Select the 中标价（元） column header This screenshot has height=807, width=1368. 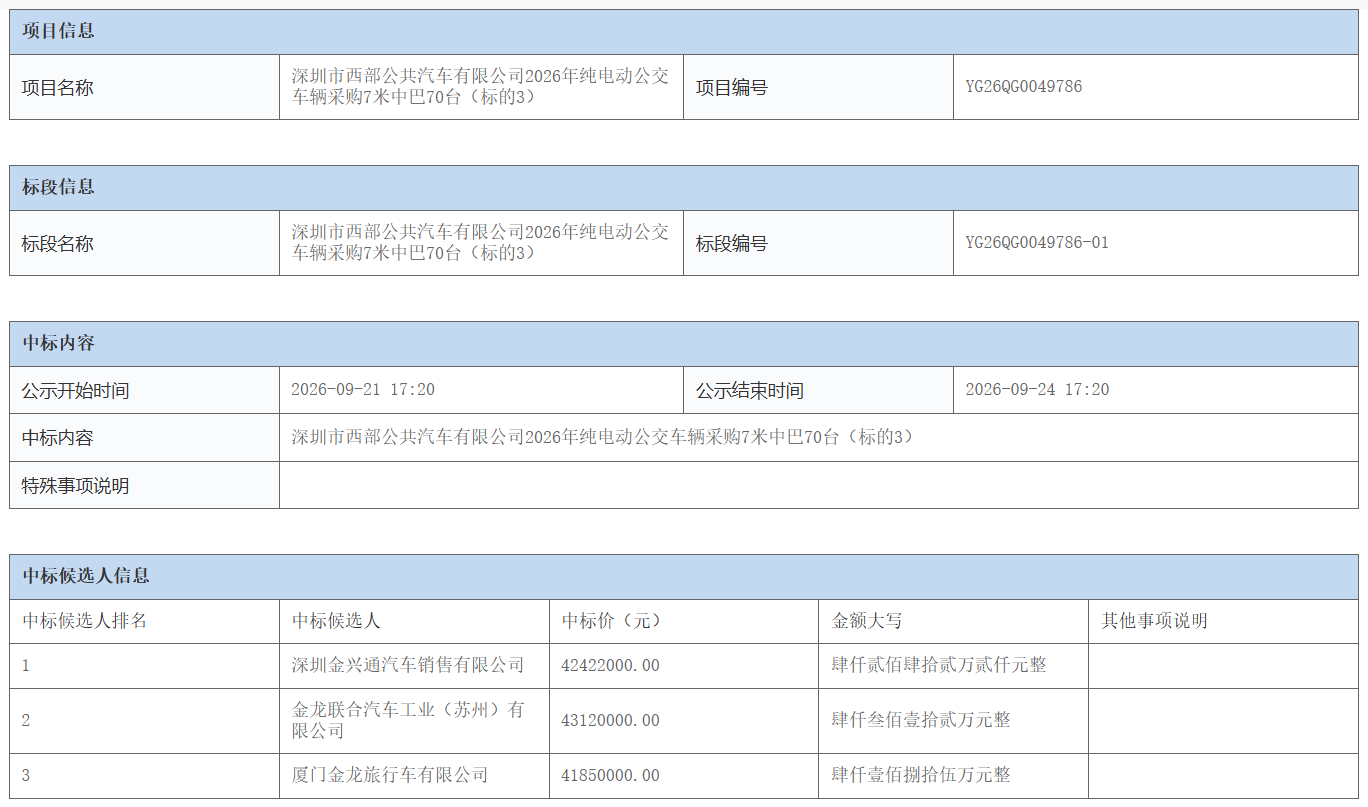(684, 621)
